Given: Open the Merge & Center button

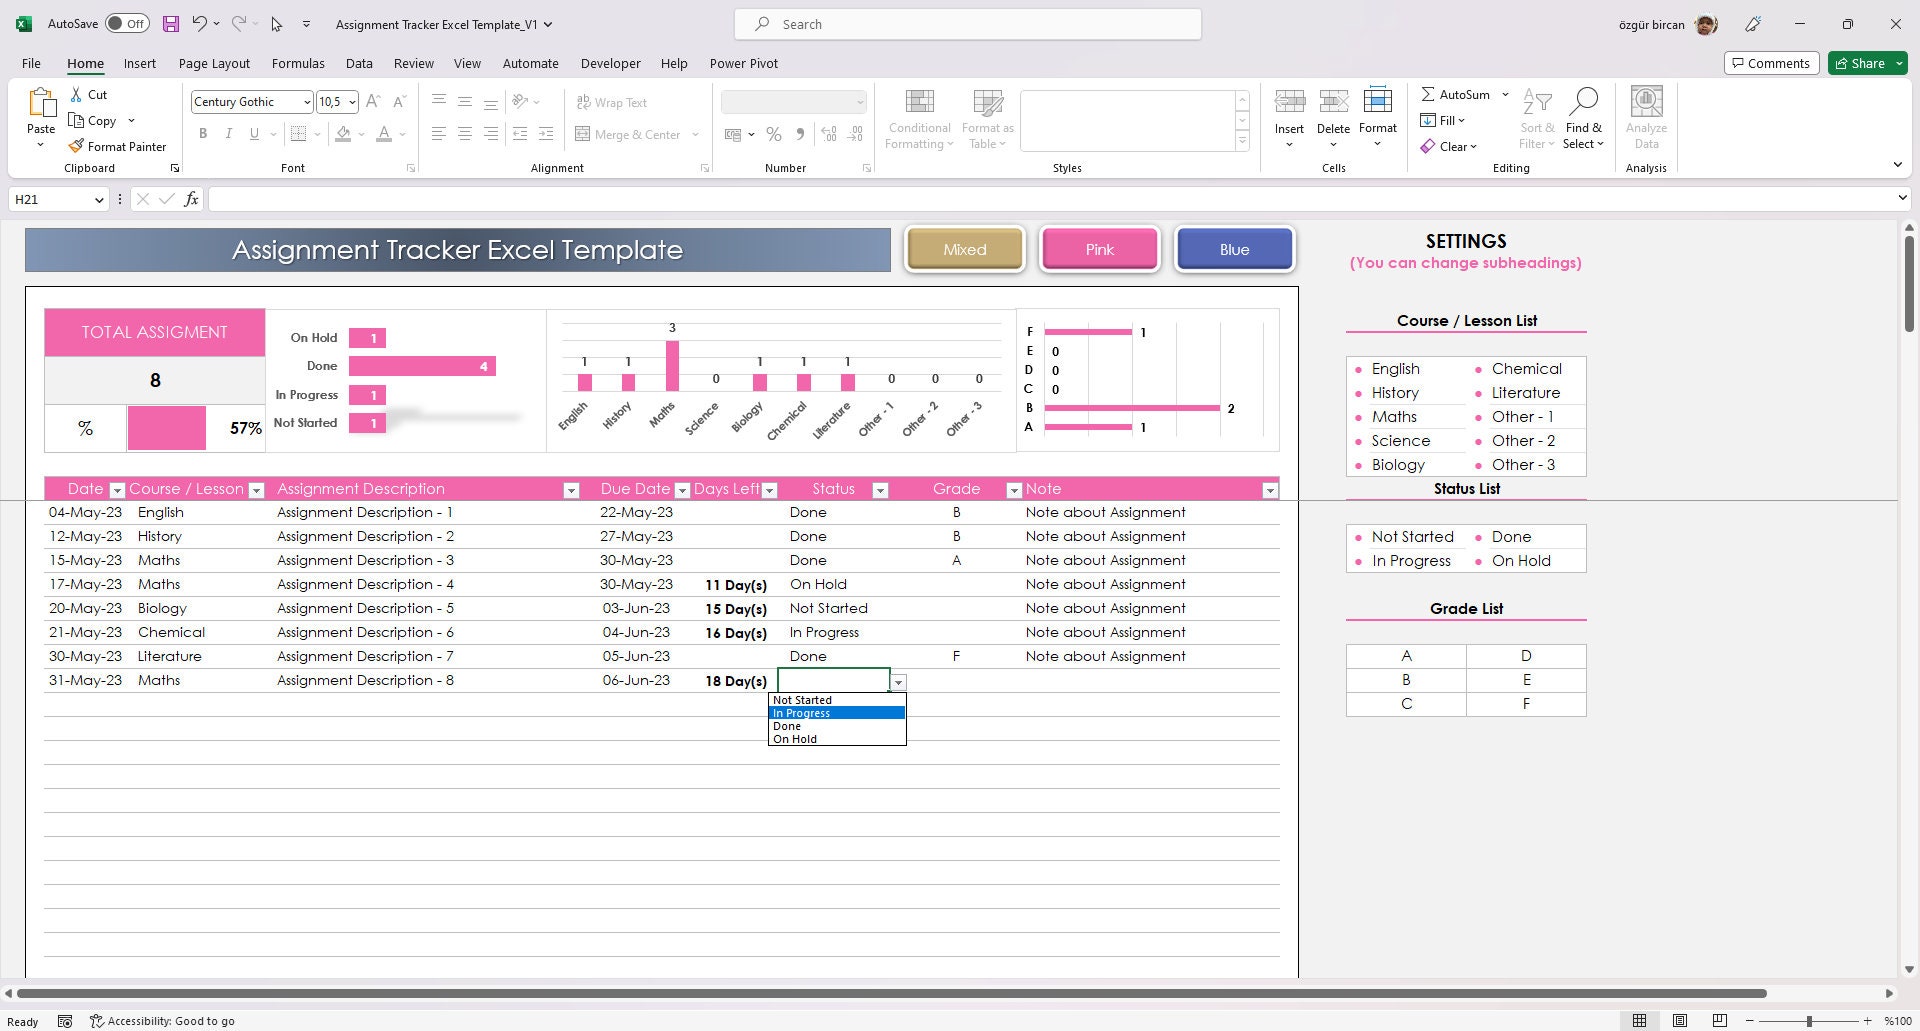Looking at the screenshot, I should (x=628, y=134).
